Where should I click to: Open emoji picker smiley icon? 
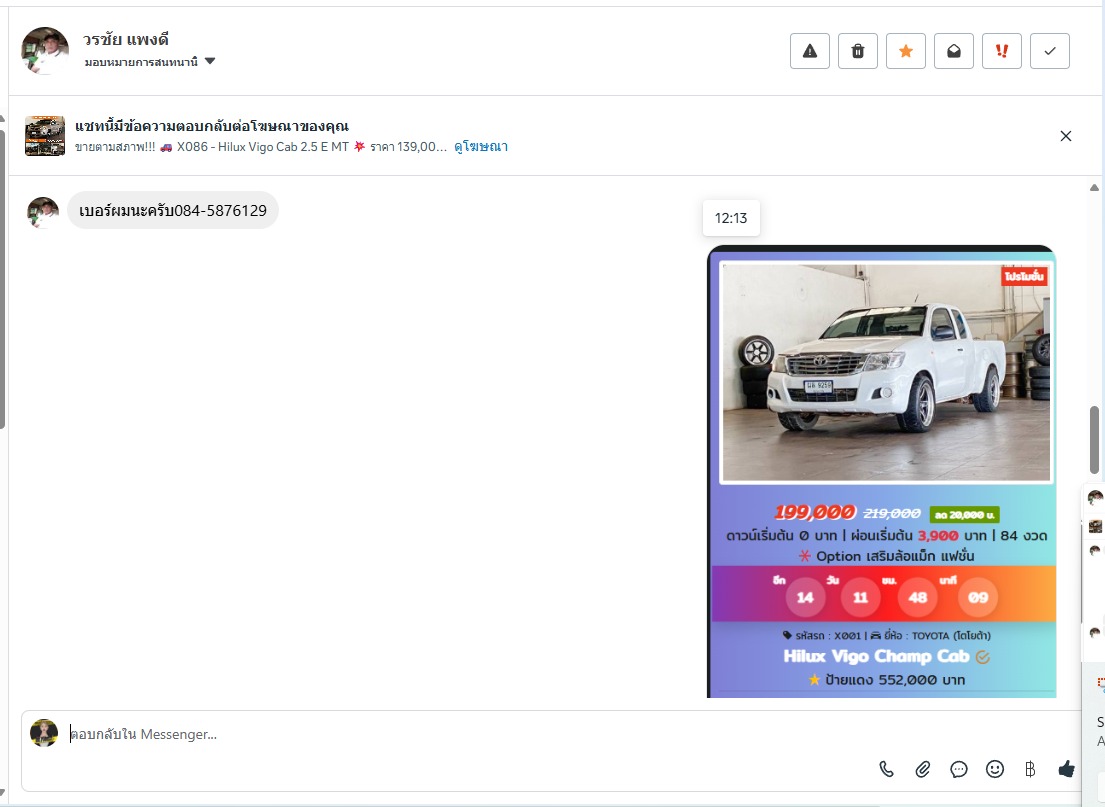click(x=994, y=769)
